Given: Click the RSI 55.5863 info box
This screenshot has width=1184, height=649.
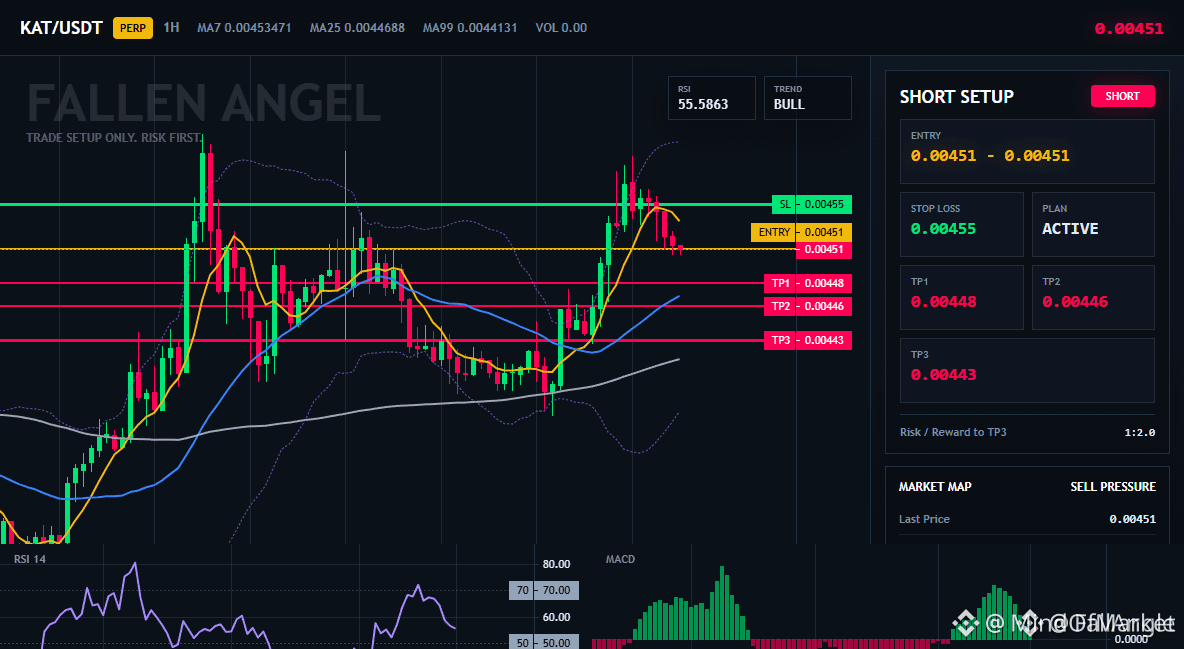Looking at the screenshot, I should [711, 98].
